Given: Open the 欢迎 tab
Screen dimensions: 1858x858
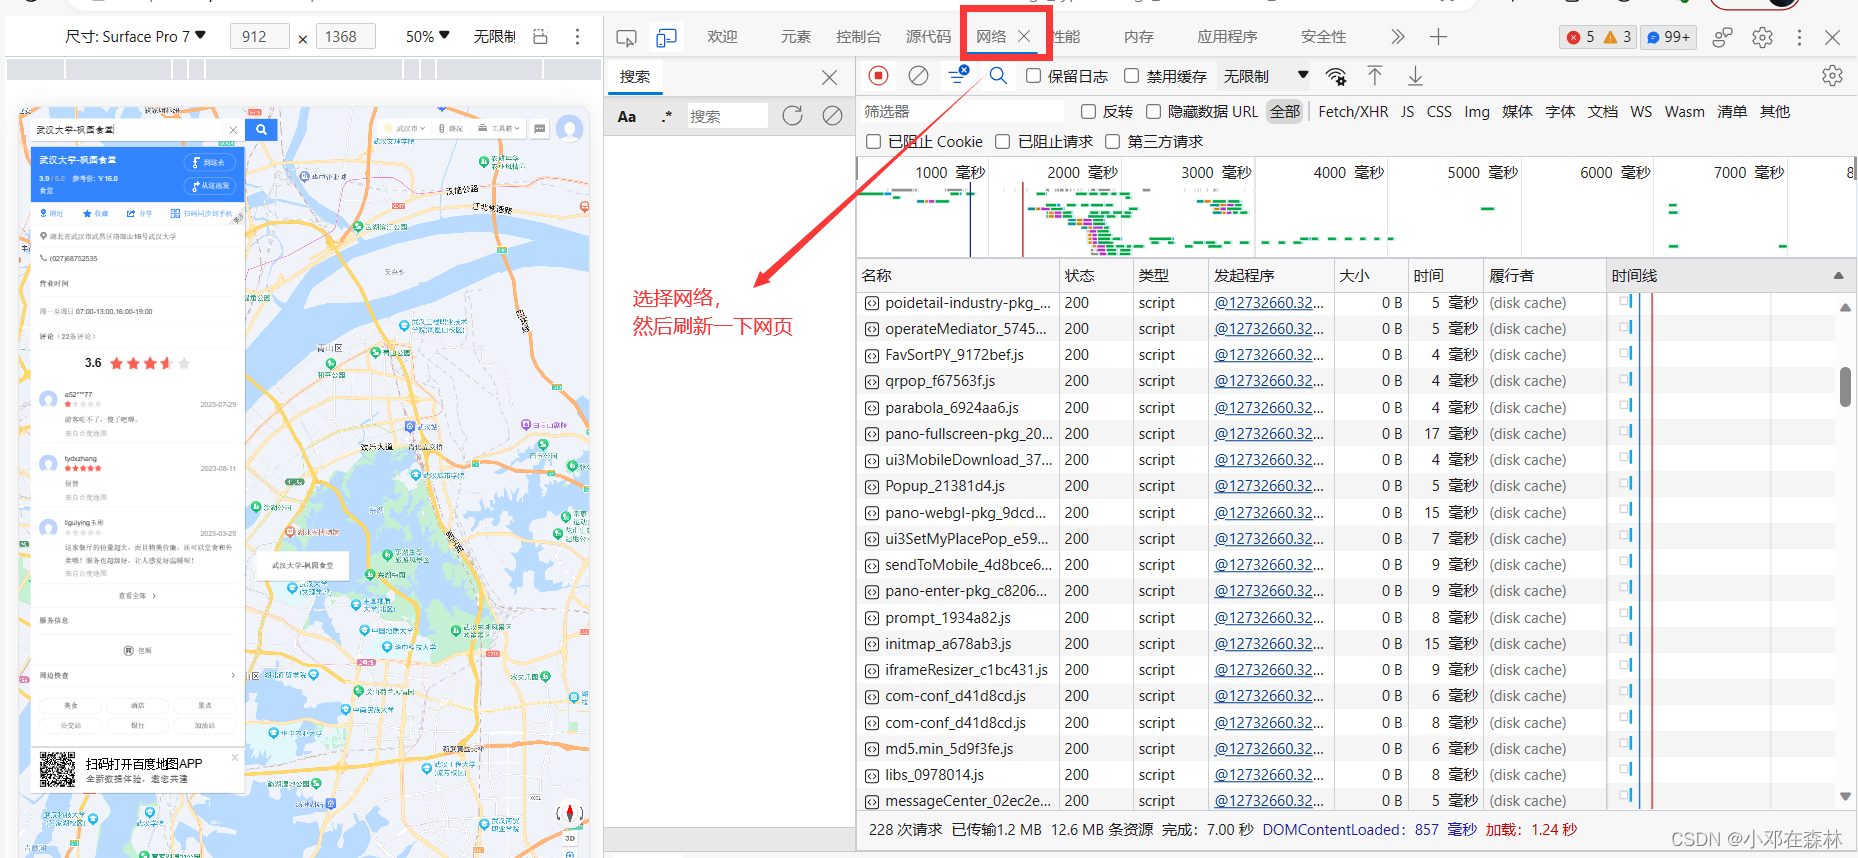Looking at the screenshot, I should pos(722,37).
